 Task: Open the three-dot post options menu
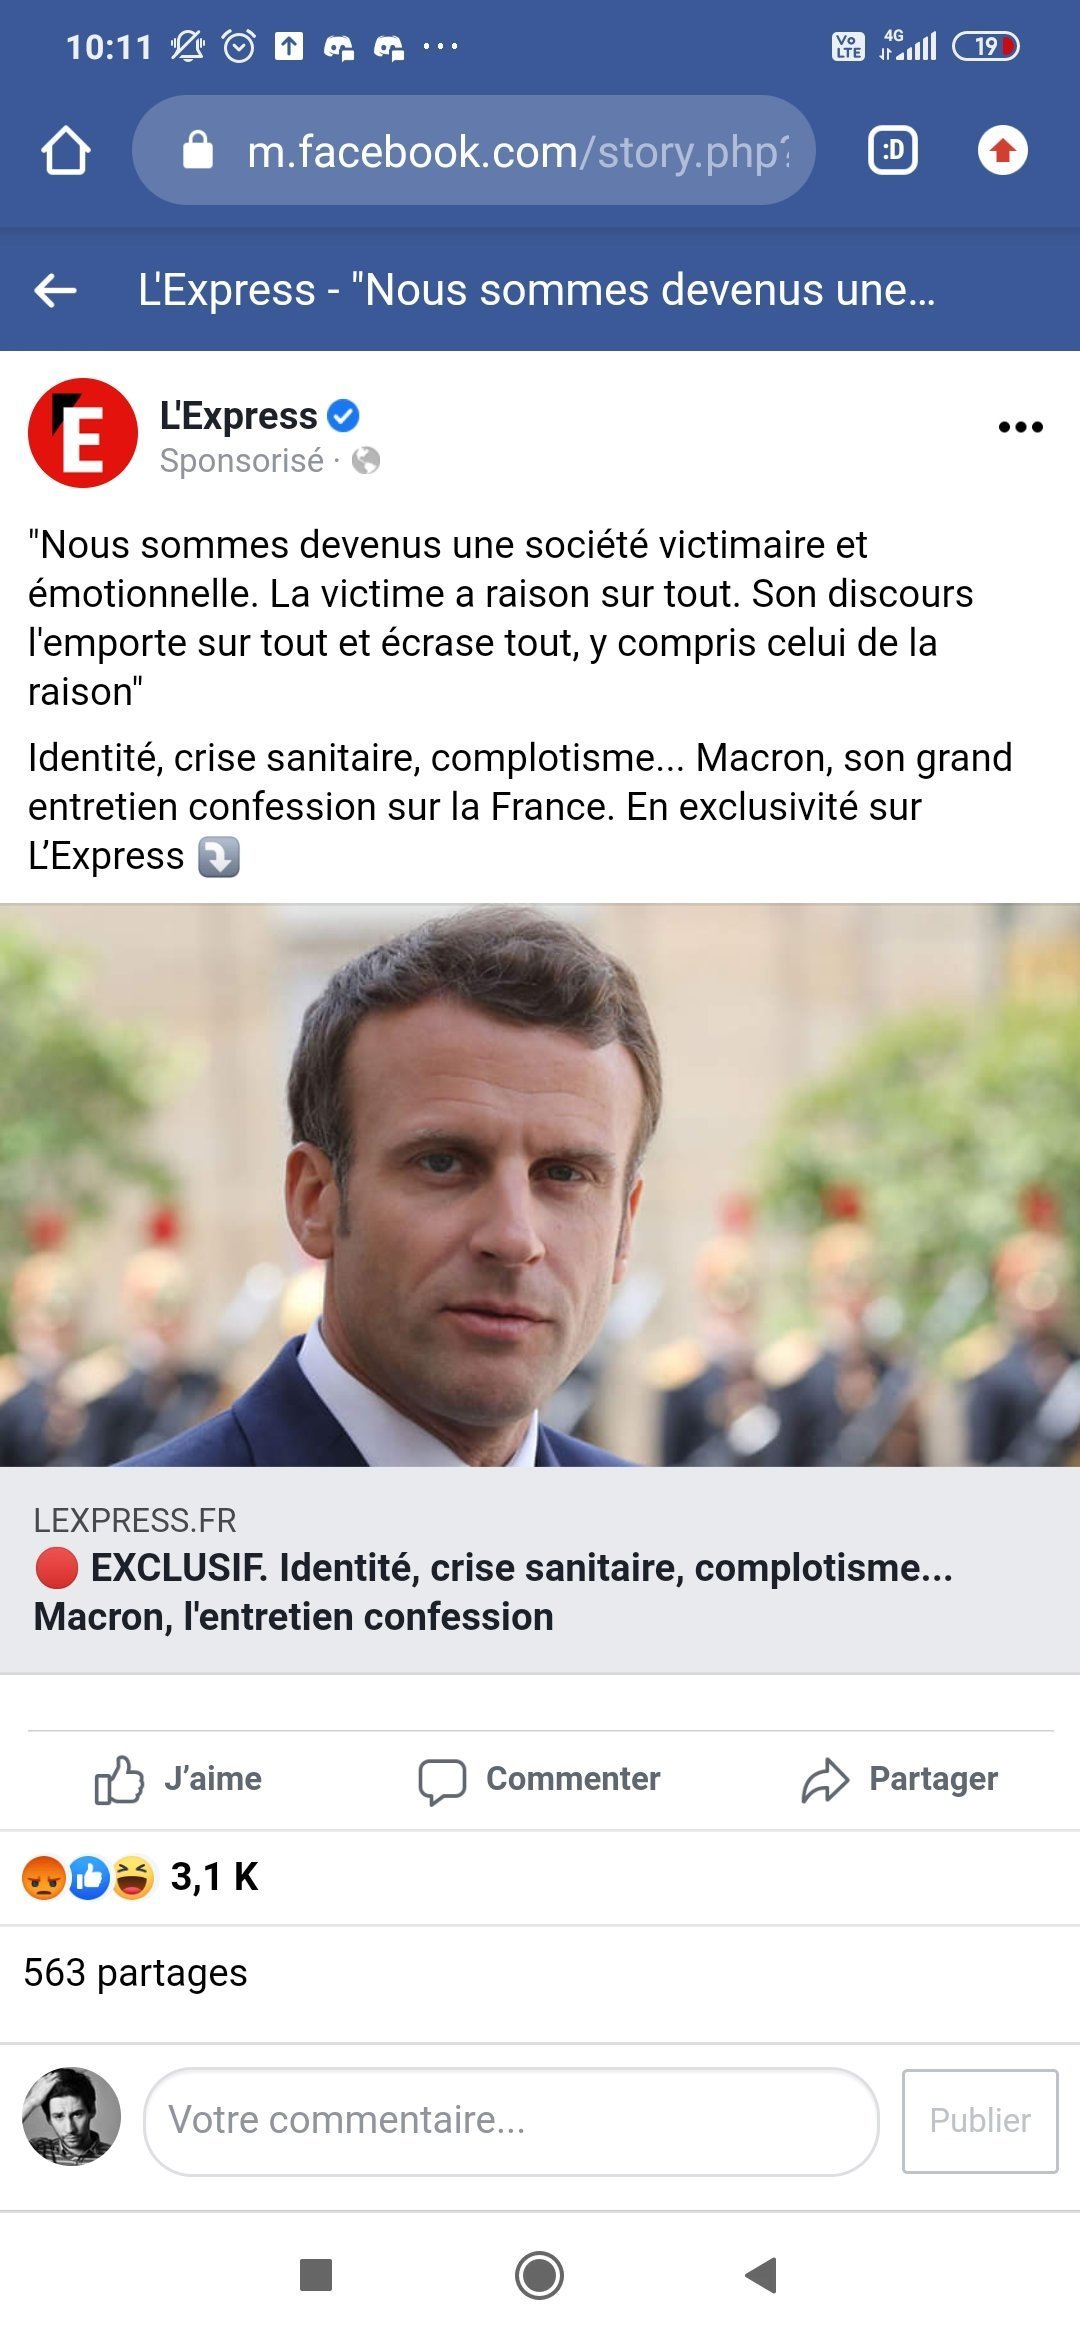pos(1020,427)
